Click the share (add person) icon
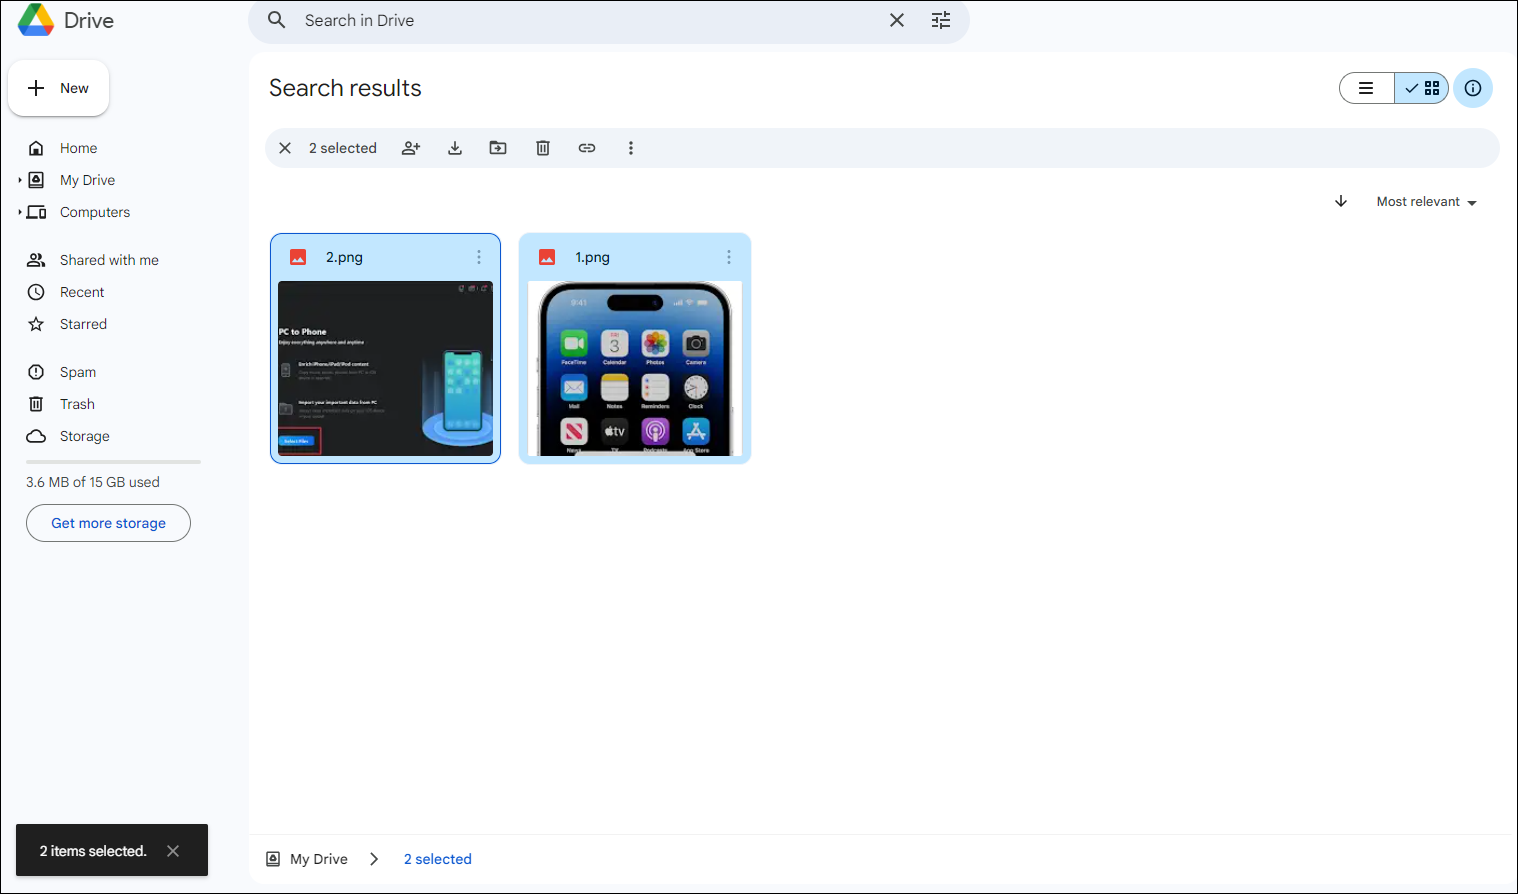The width and height of the screenshot is (1518, 894). 411,148
